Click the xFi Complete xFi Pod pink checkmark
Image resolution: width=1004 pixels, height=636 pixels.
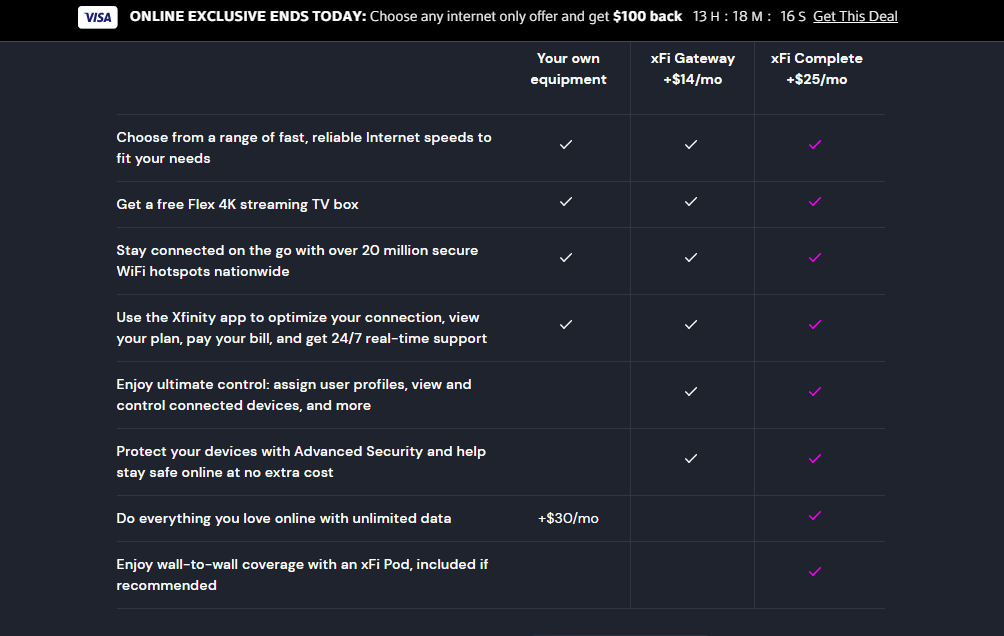pos(814,572)
